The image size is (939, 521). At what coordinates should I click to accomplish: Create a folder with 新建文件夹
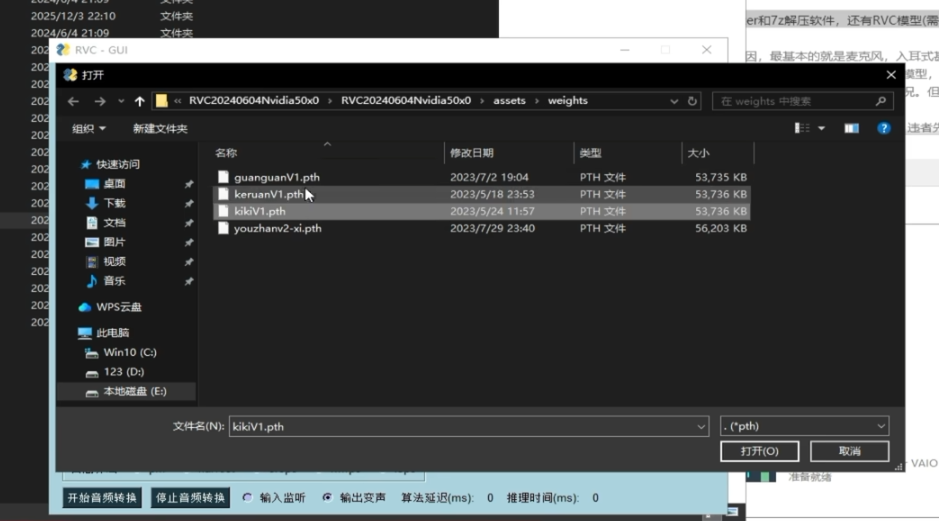(160, 129)
